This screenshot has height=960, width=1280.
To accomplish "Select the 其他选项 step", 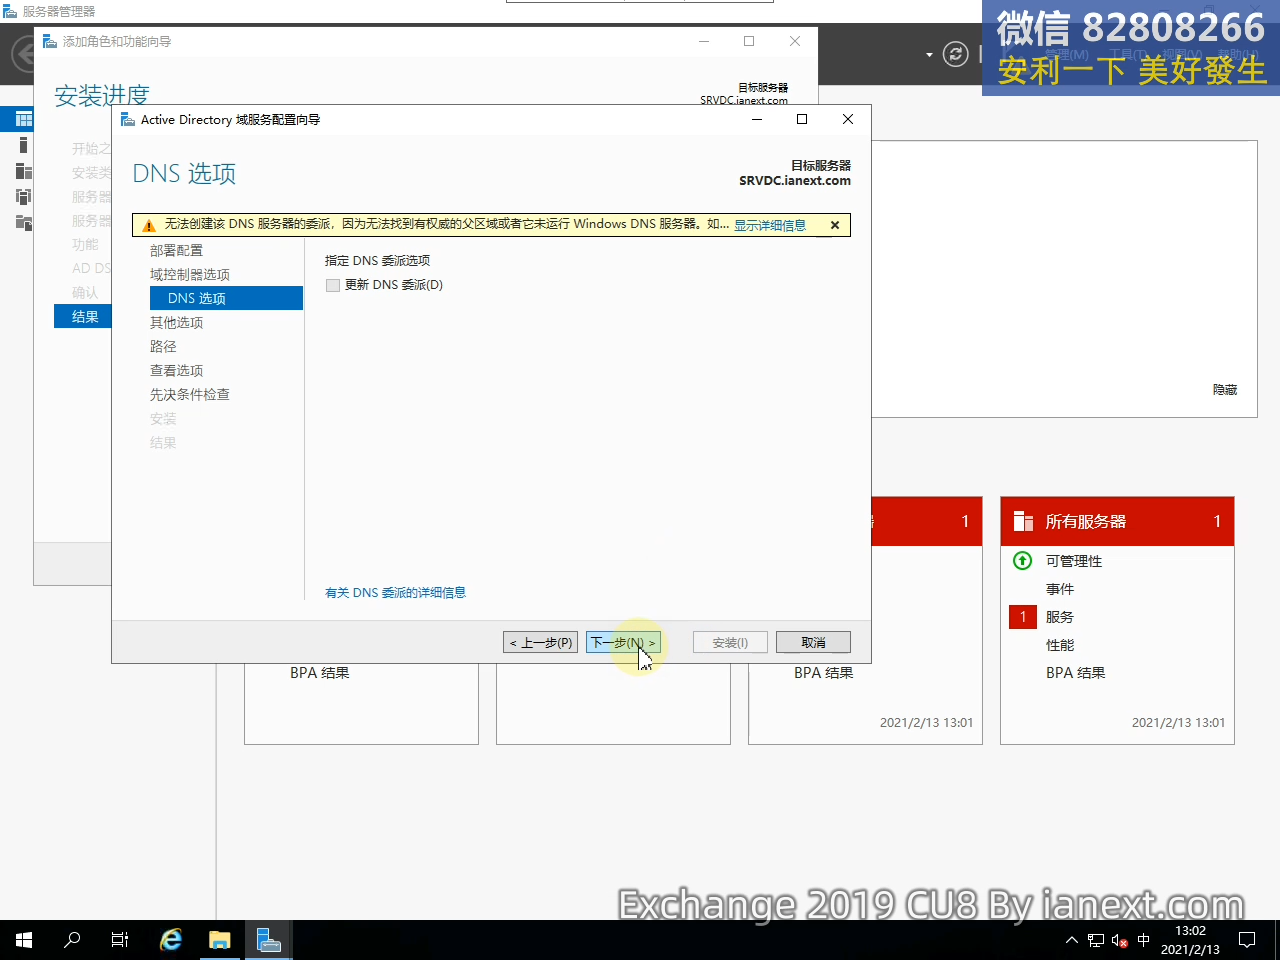I will click(176, 322).
